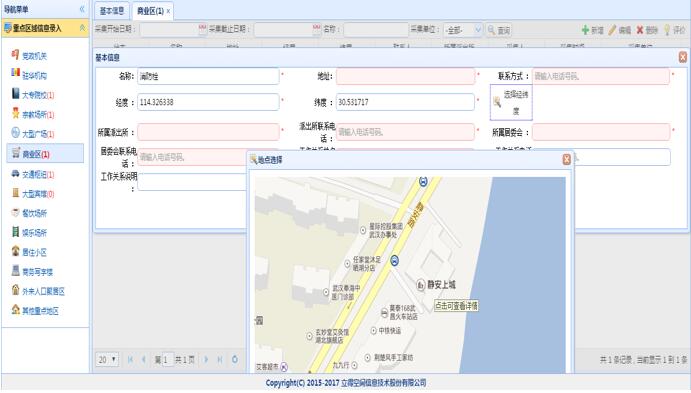Image resolution: width=691 pixels, height=393 pixels.
Task: Click the 联系方式 phone field
Action: 601,76
